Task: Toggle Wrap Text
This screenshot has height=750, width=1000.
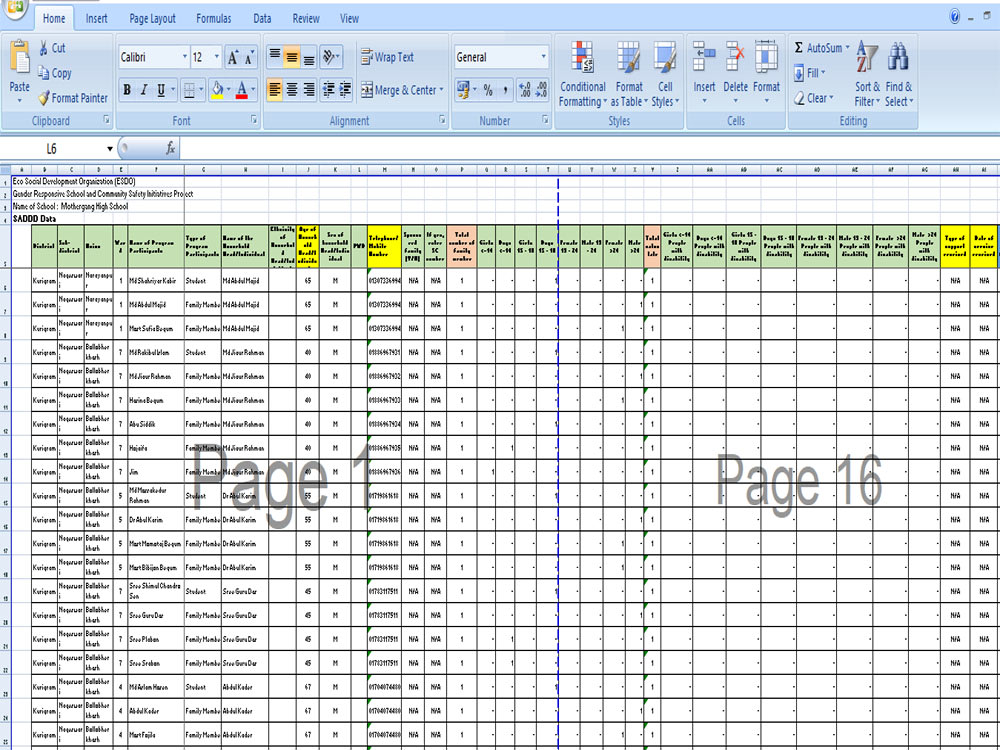Action: [388, 57]
